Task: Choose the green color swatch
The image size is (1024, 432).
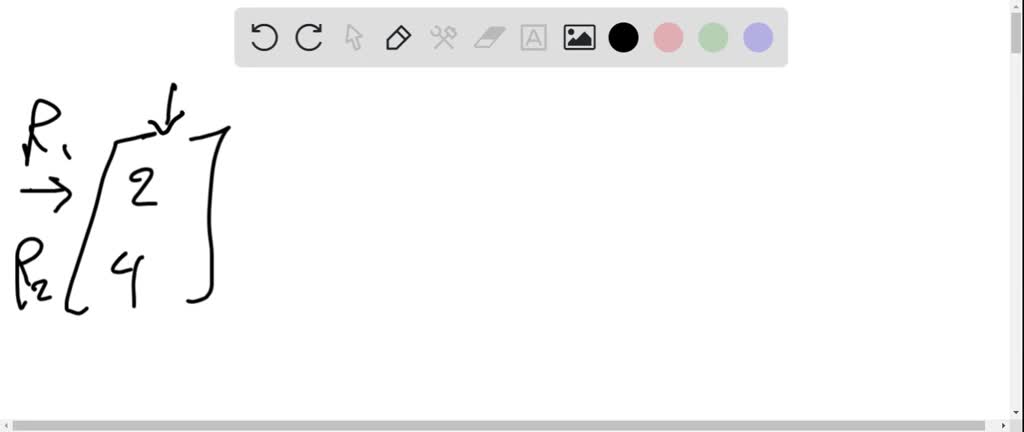Action: [713, 38]
